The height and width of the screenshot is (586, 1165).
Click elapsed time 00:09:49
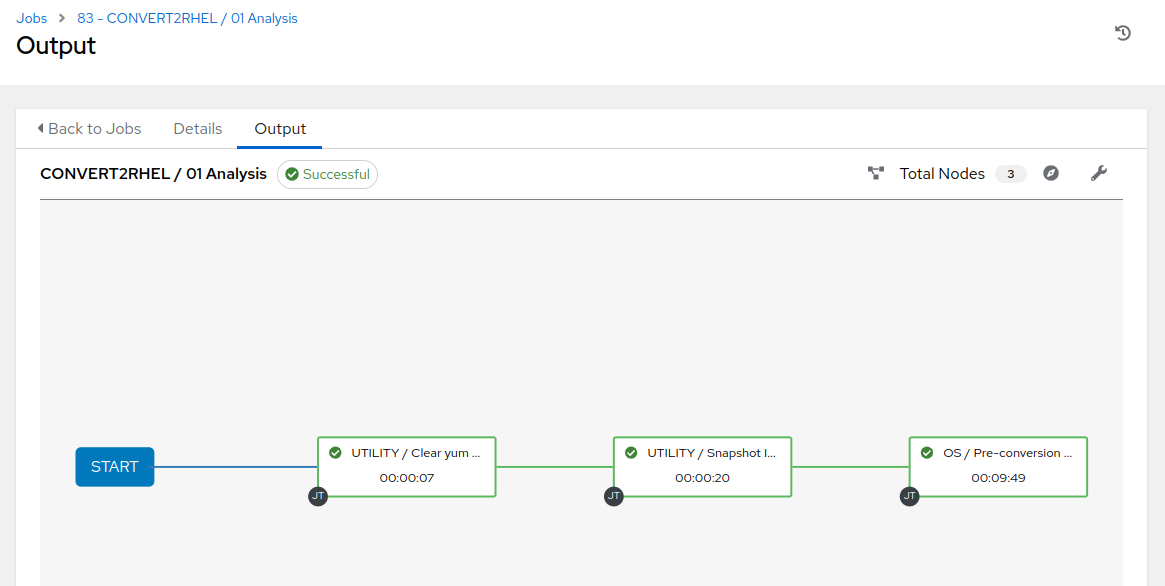pyautogui.click(x=998, y=478)
